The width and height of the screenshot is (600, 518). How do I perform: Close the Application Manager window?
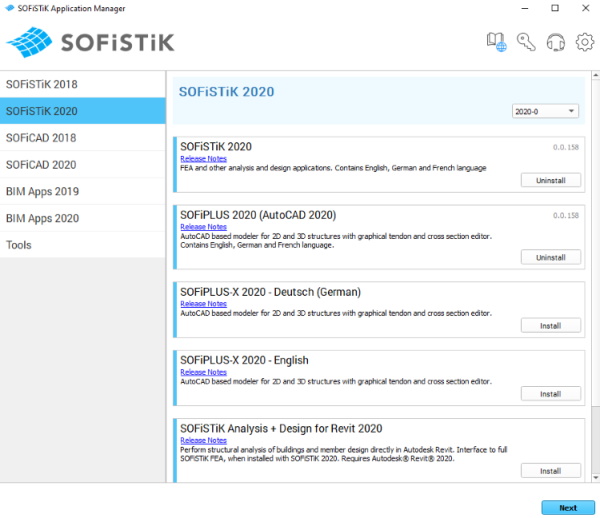[585, 8]
